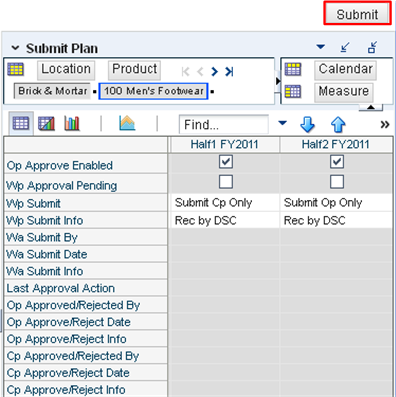Go to first page arrow

(185, 71)
